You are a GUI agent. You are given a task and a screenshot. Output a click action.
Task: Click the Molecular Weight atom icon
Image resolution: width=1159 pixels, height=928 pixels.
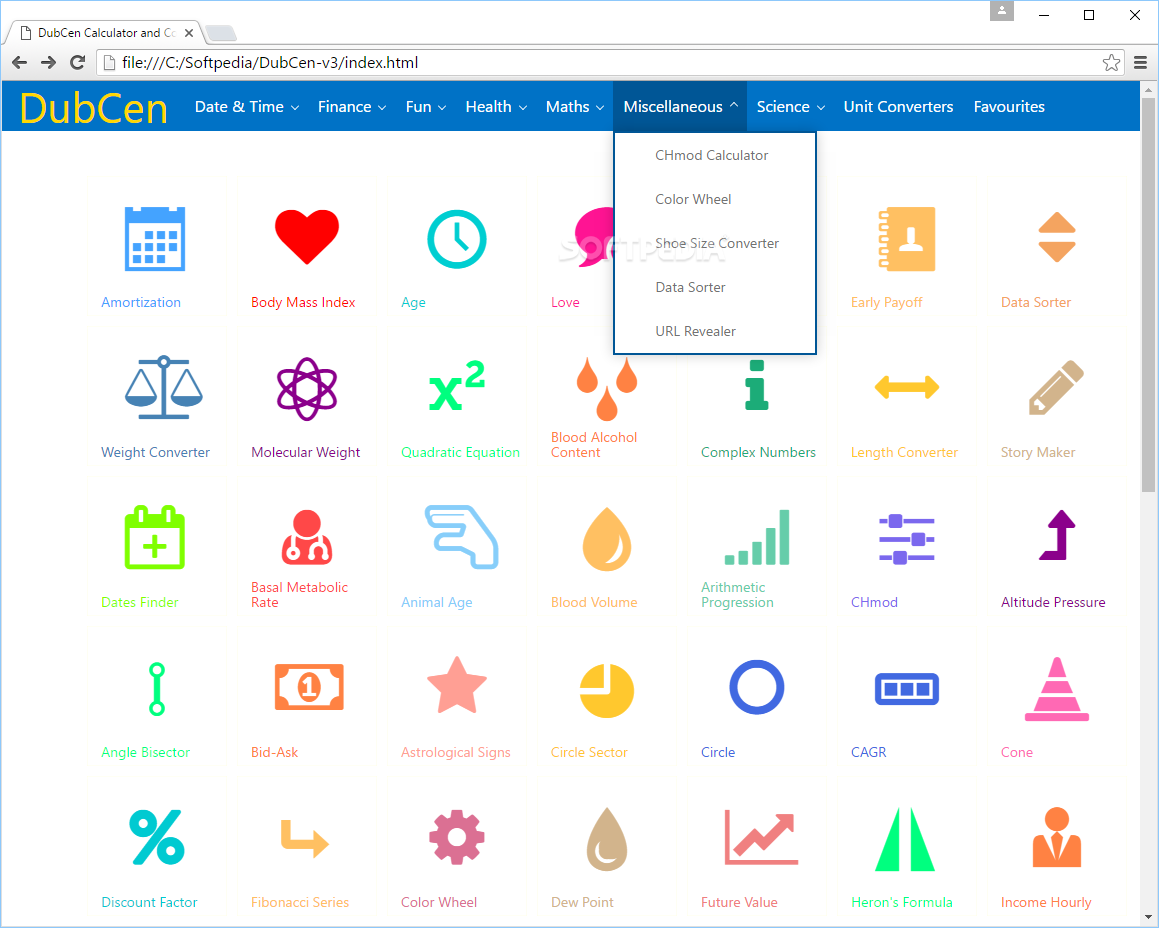[307, 389]
